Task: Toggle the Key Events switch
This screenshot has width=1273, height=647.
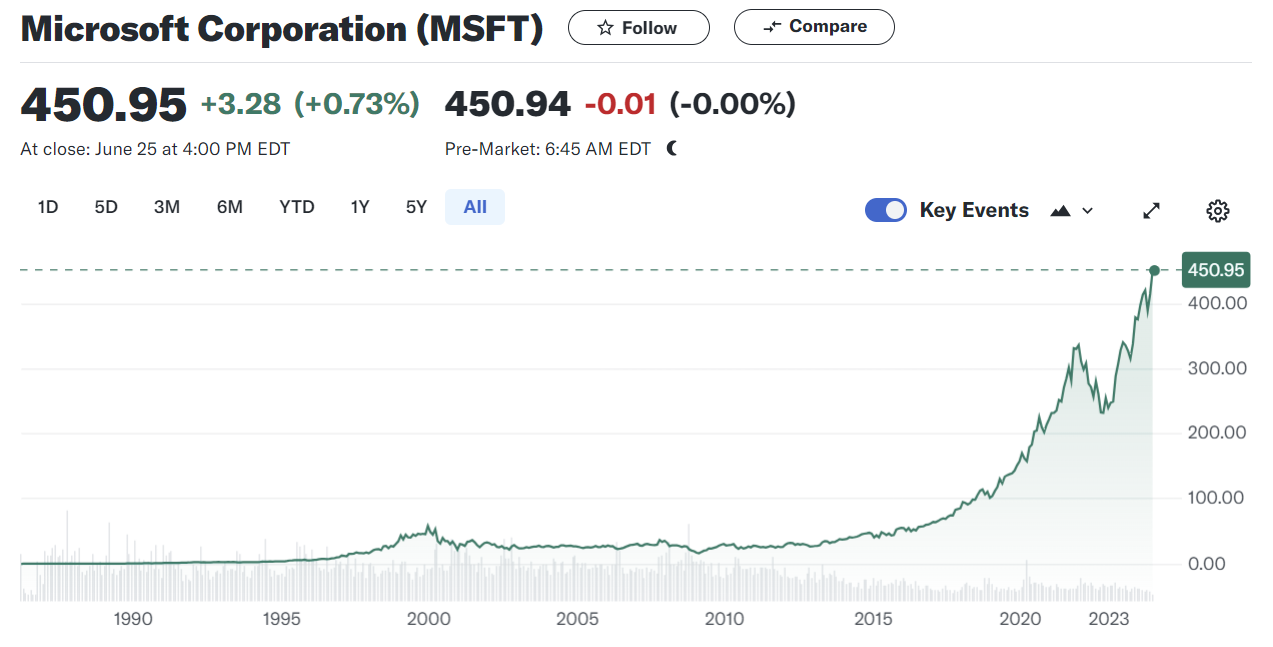Action: coord(885,210)
